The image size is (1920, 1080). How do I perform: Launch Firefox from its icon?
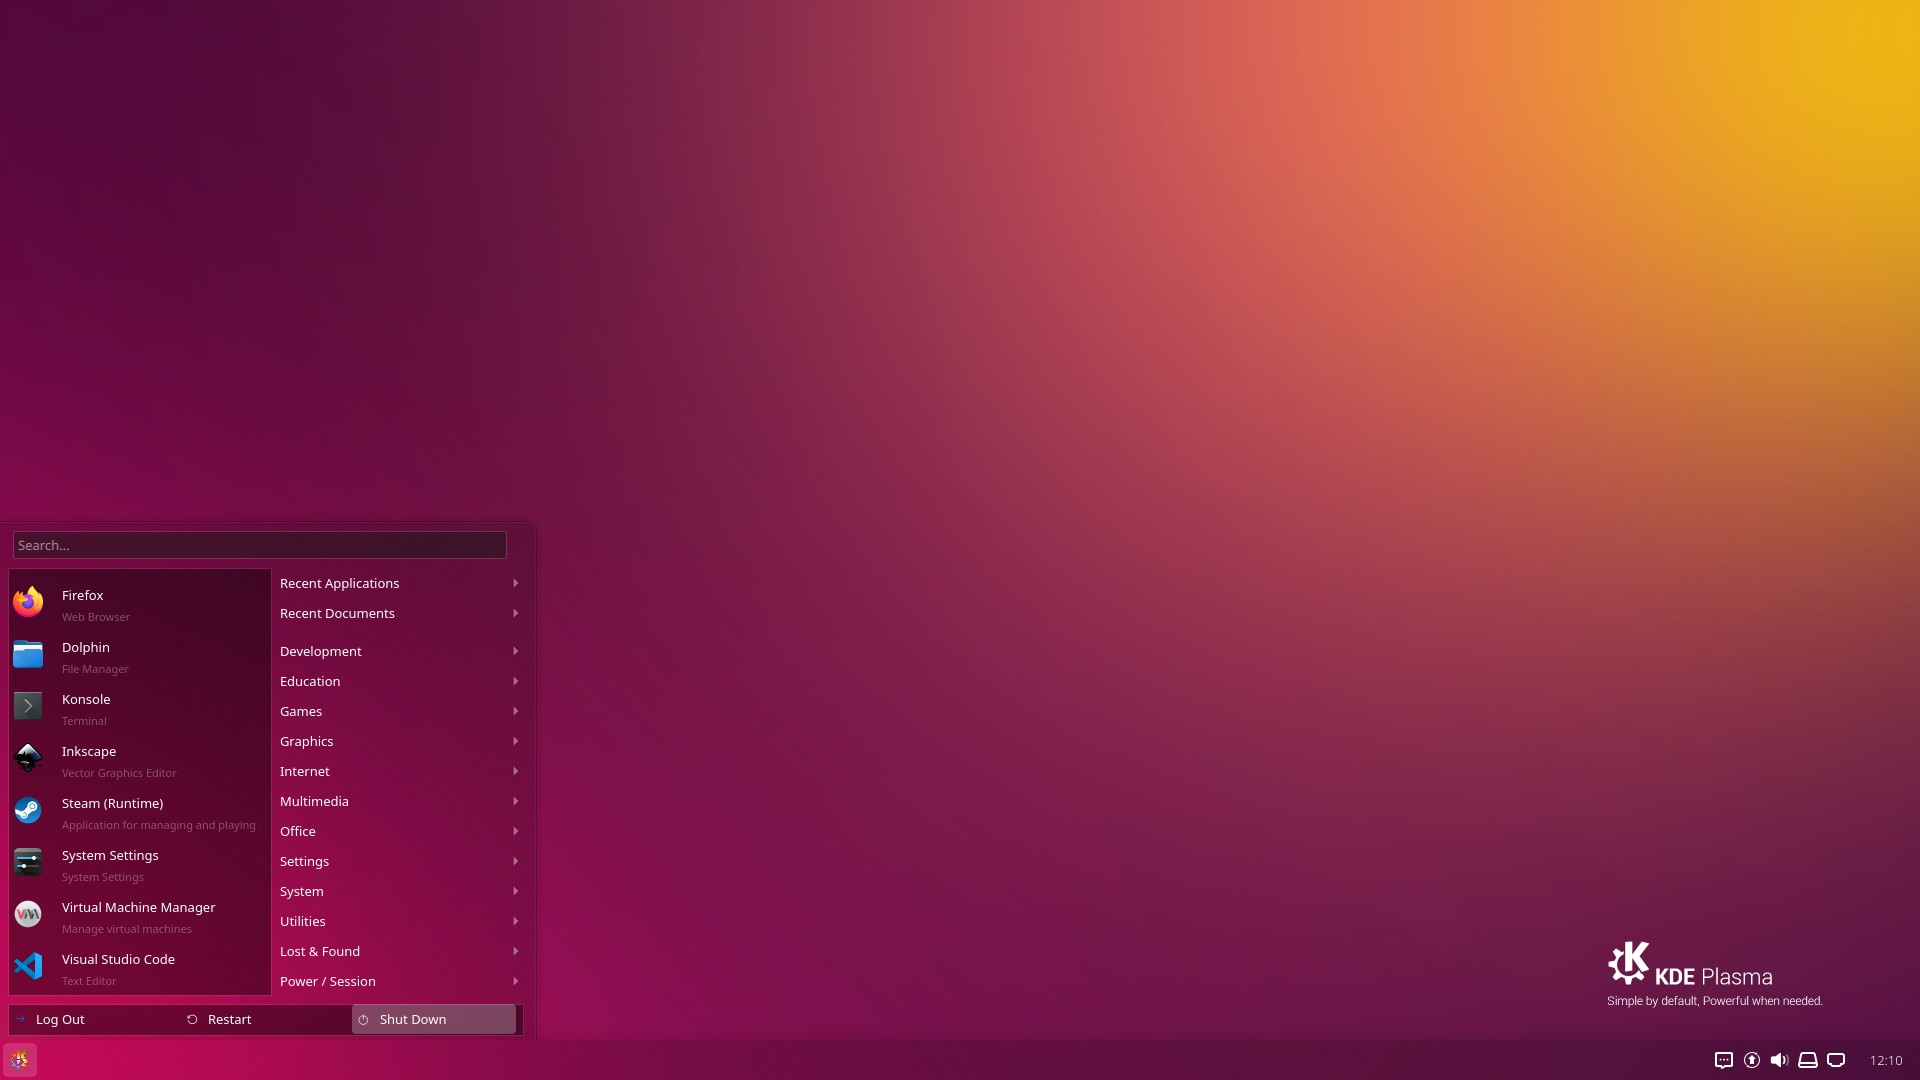(x=28, y=602)
